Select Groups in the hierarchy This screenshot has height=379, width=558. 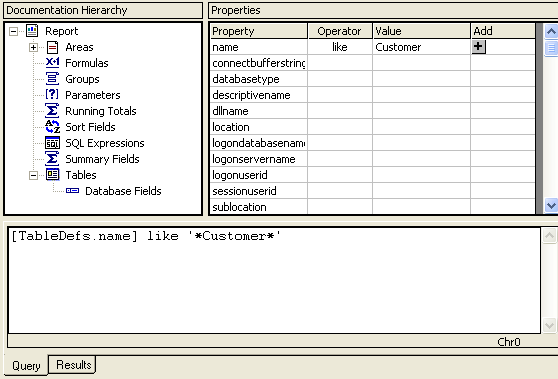82,79
